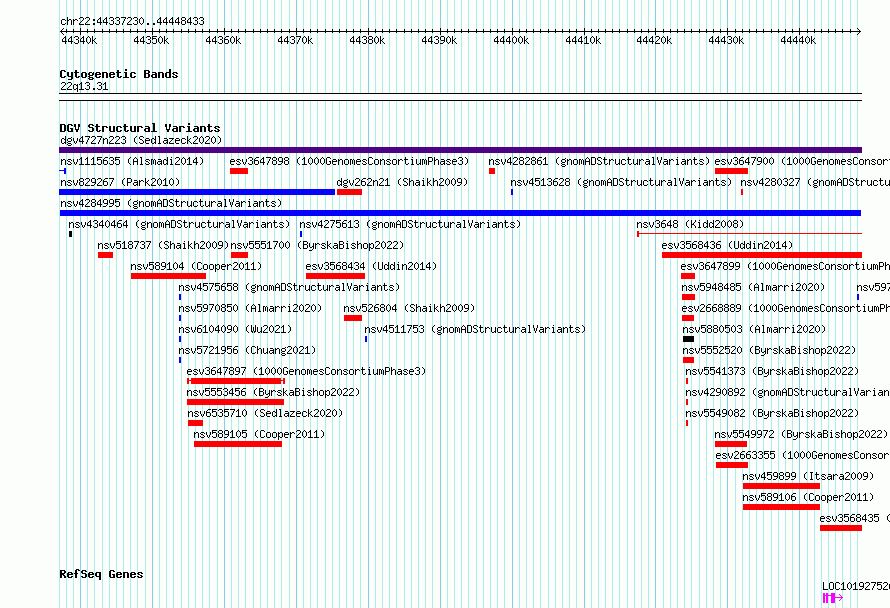The width and height of the screenshot is (890, 608).
Task: Select nsv6535710 (Sedlazeck2020) label
Action: (266, 413)
